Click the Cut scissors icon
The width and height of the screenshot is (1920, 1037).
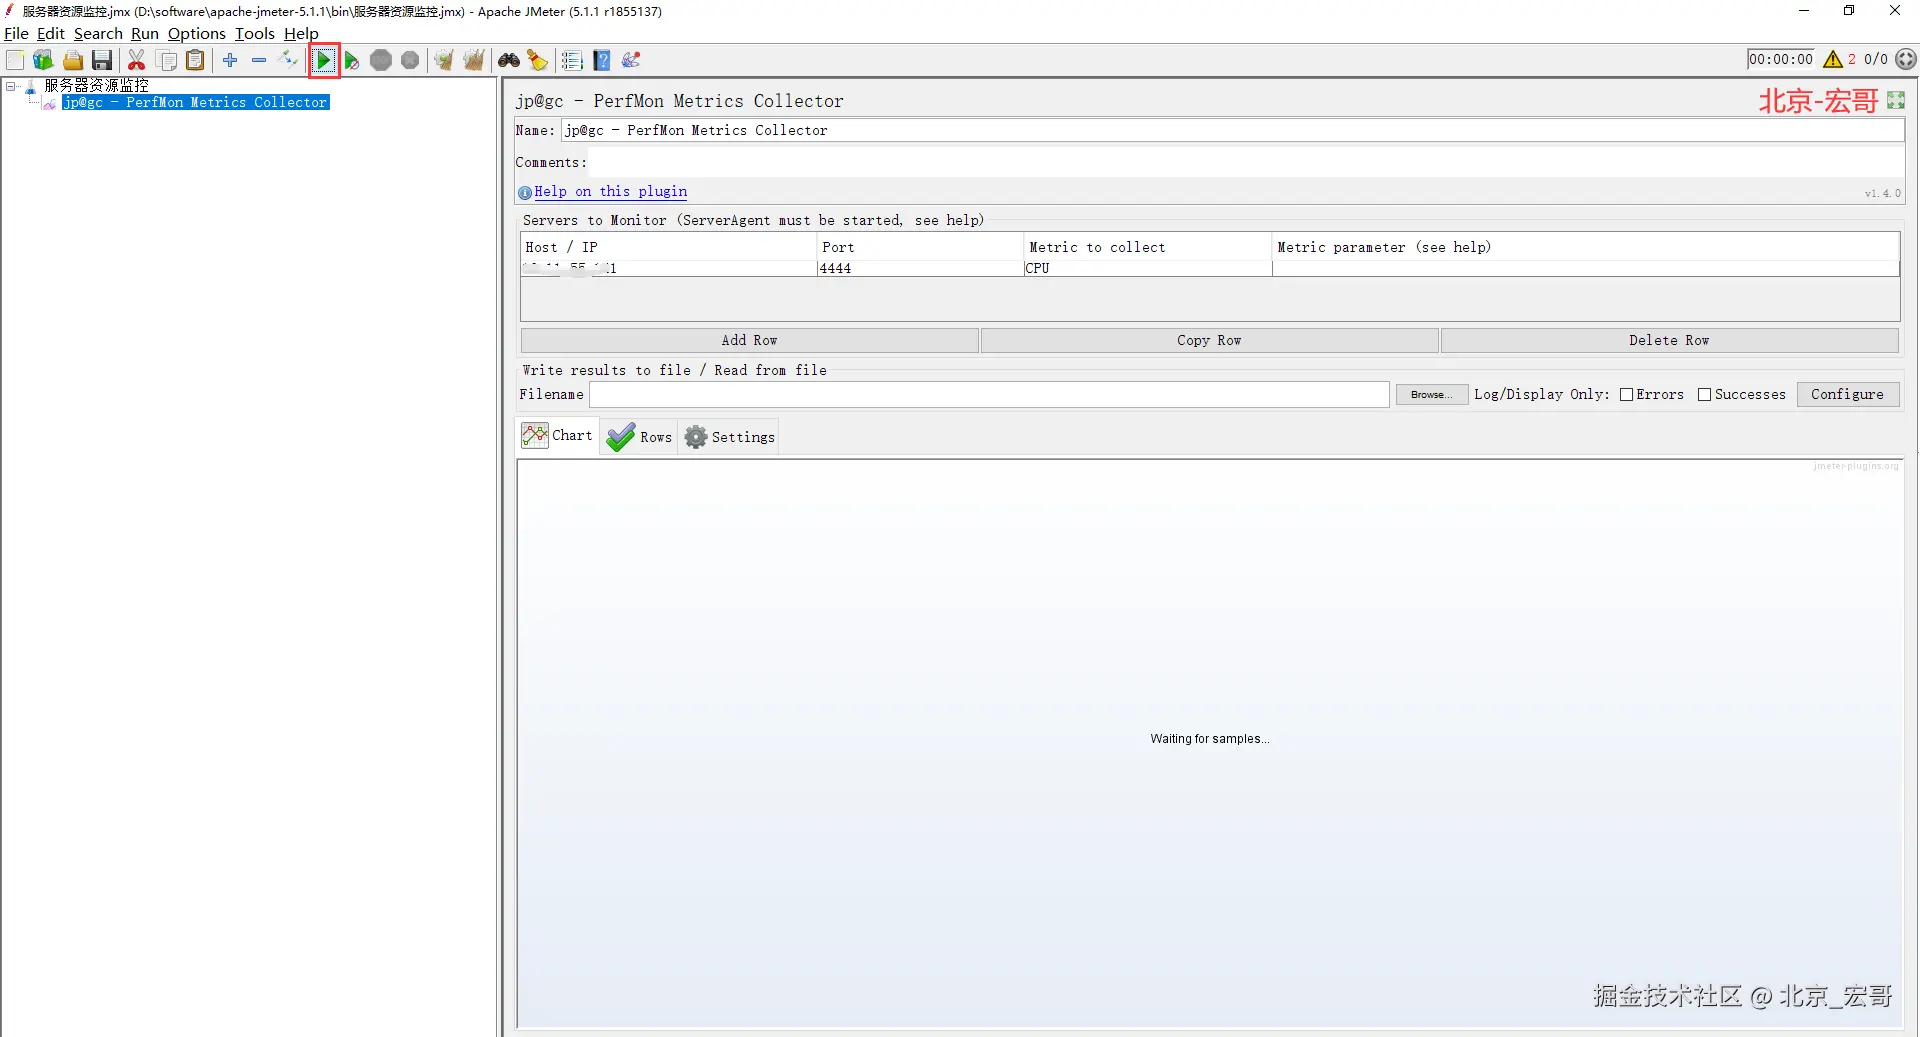pyautogui.click(x=137, y=60)
